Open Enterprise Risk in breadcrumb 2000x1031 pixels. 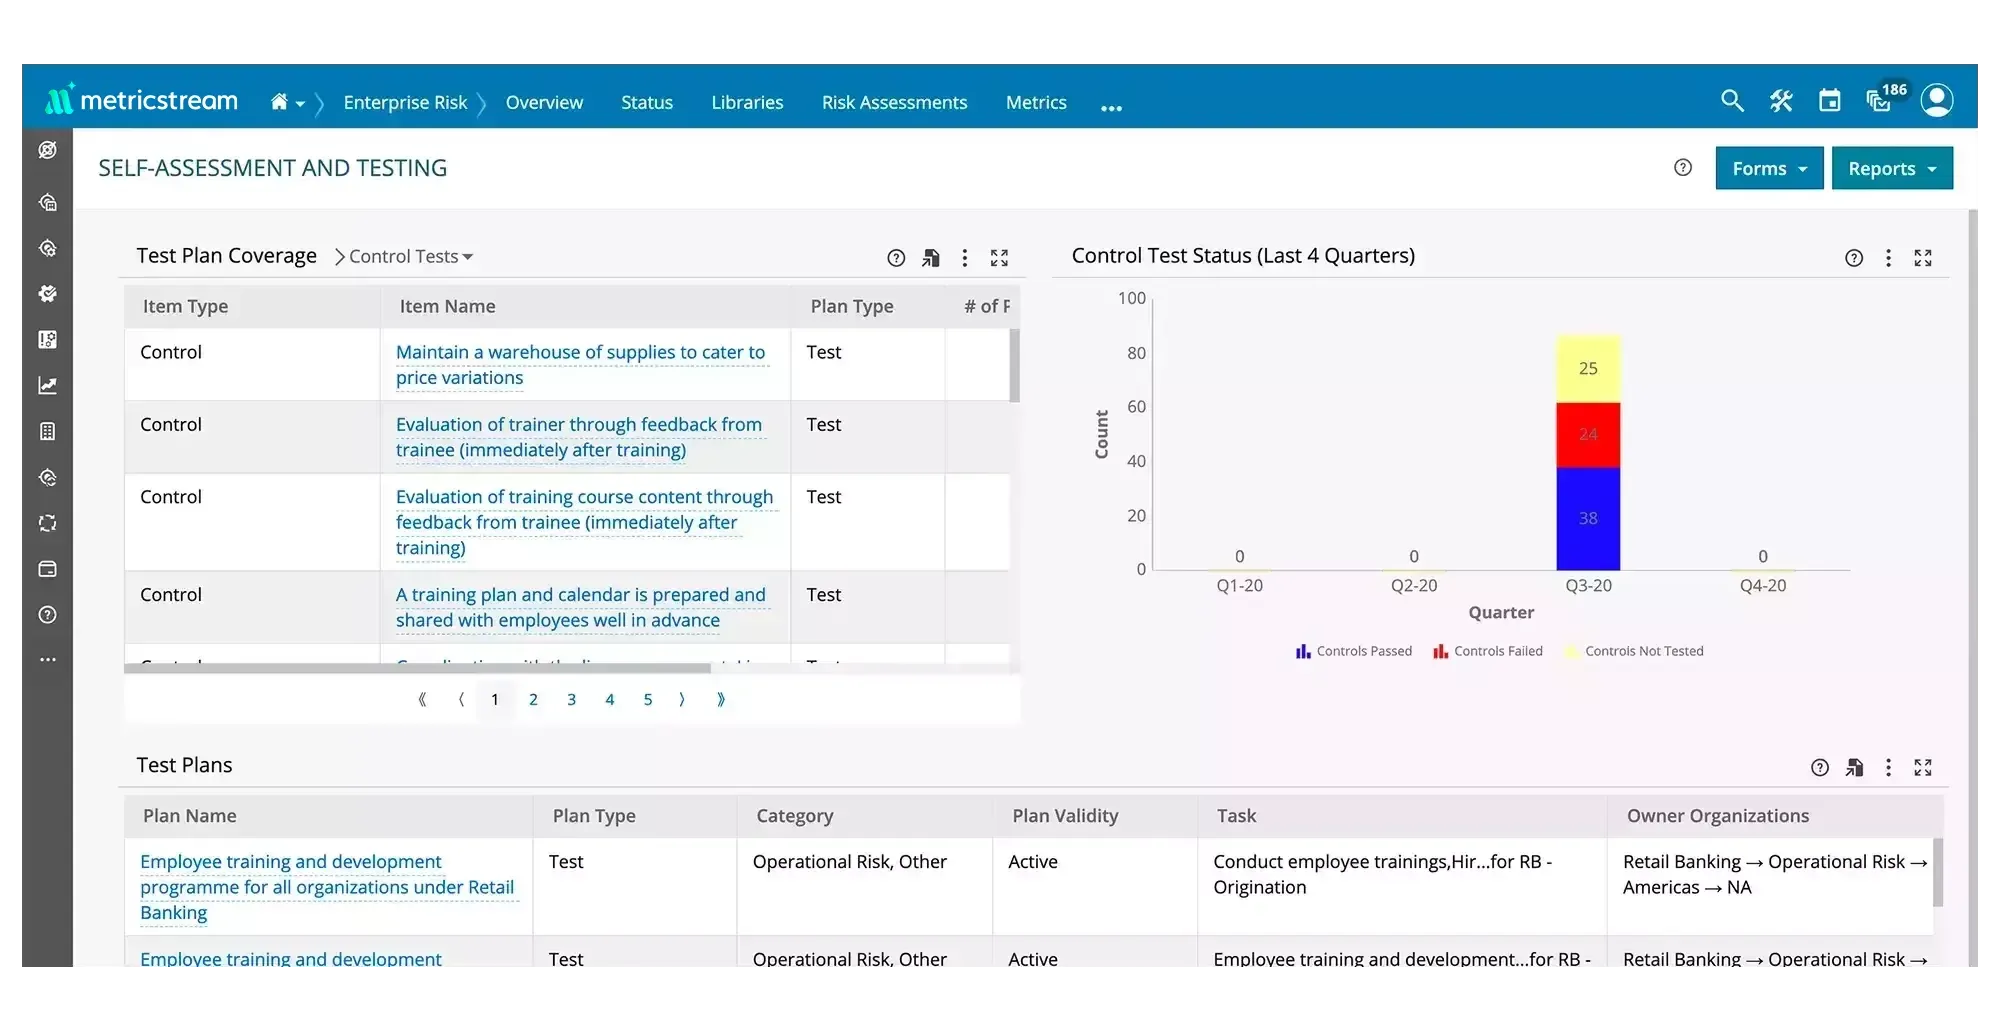click(405, 102)
